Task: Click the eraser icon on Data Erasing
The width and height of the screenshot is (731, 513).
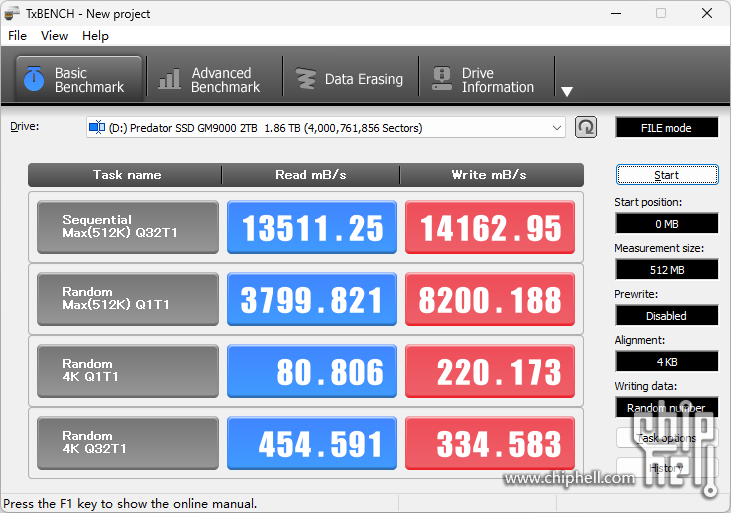Action: [x=306, y=79]
